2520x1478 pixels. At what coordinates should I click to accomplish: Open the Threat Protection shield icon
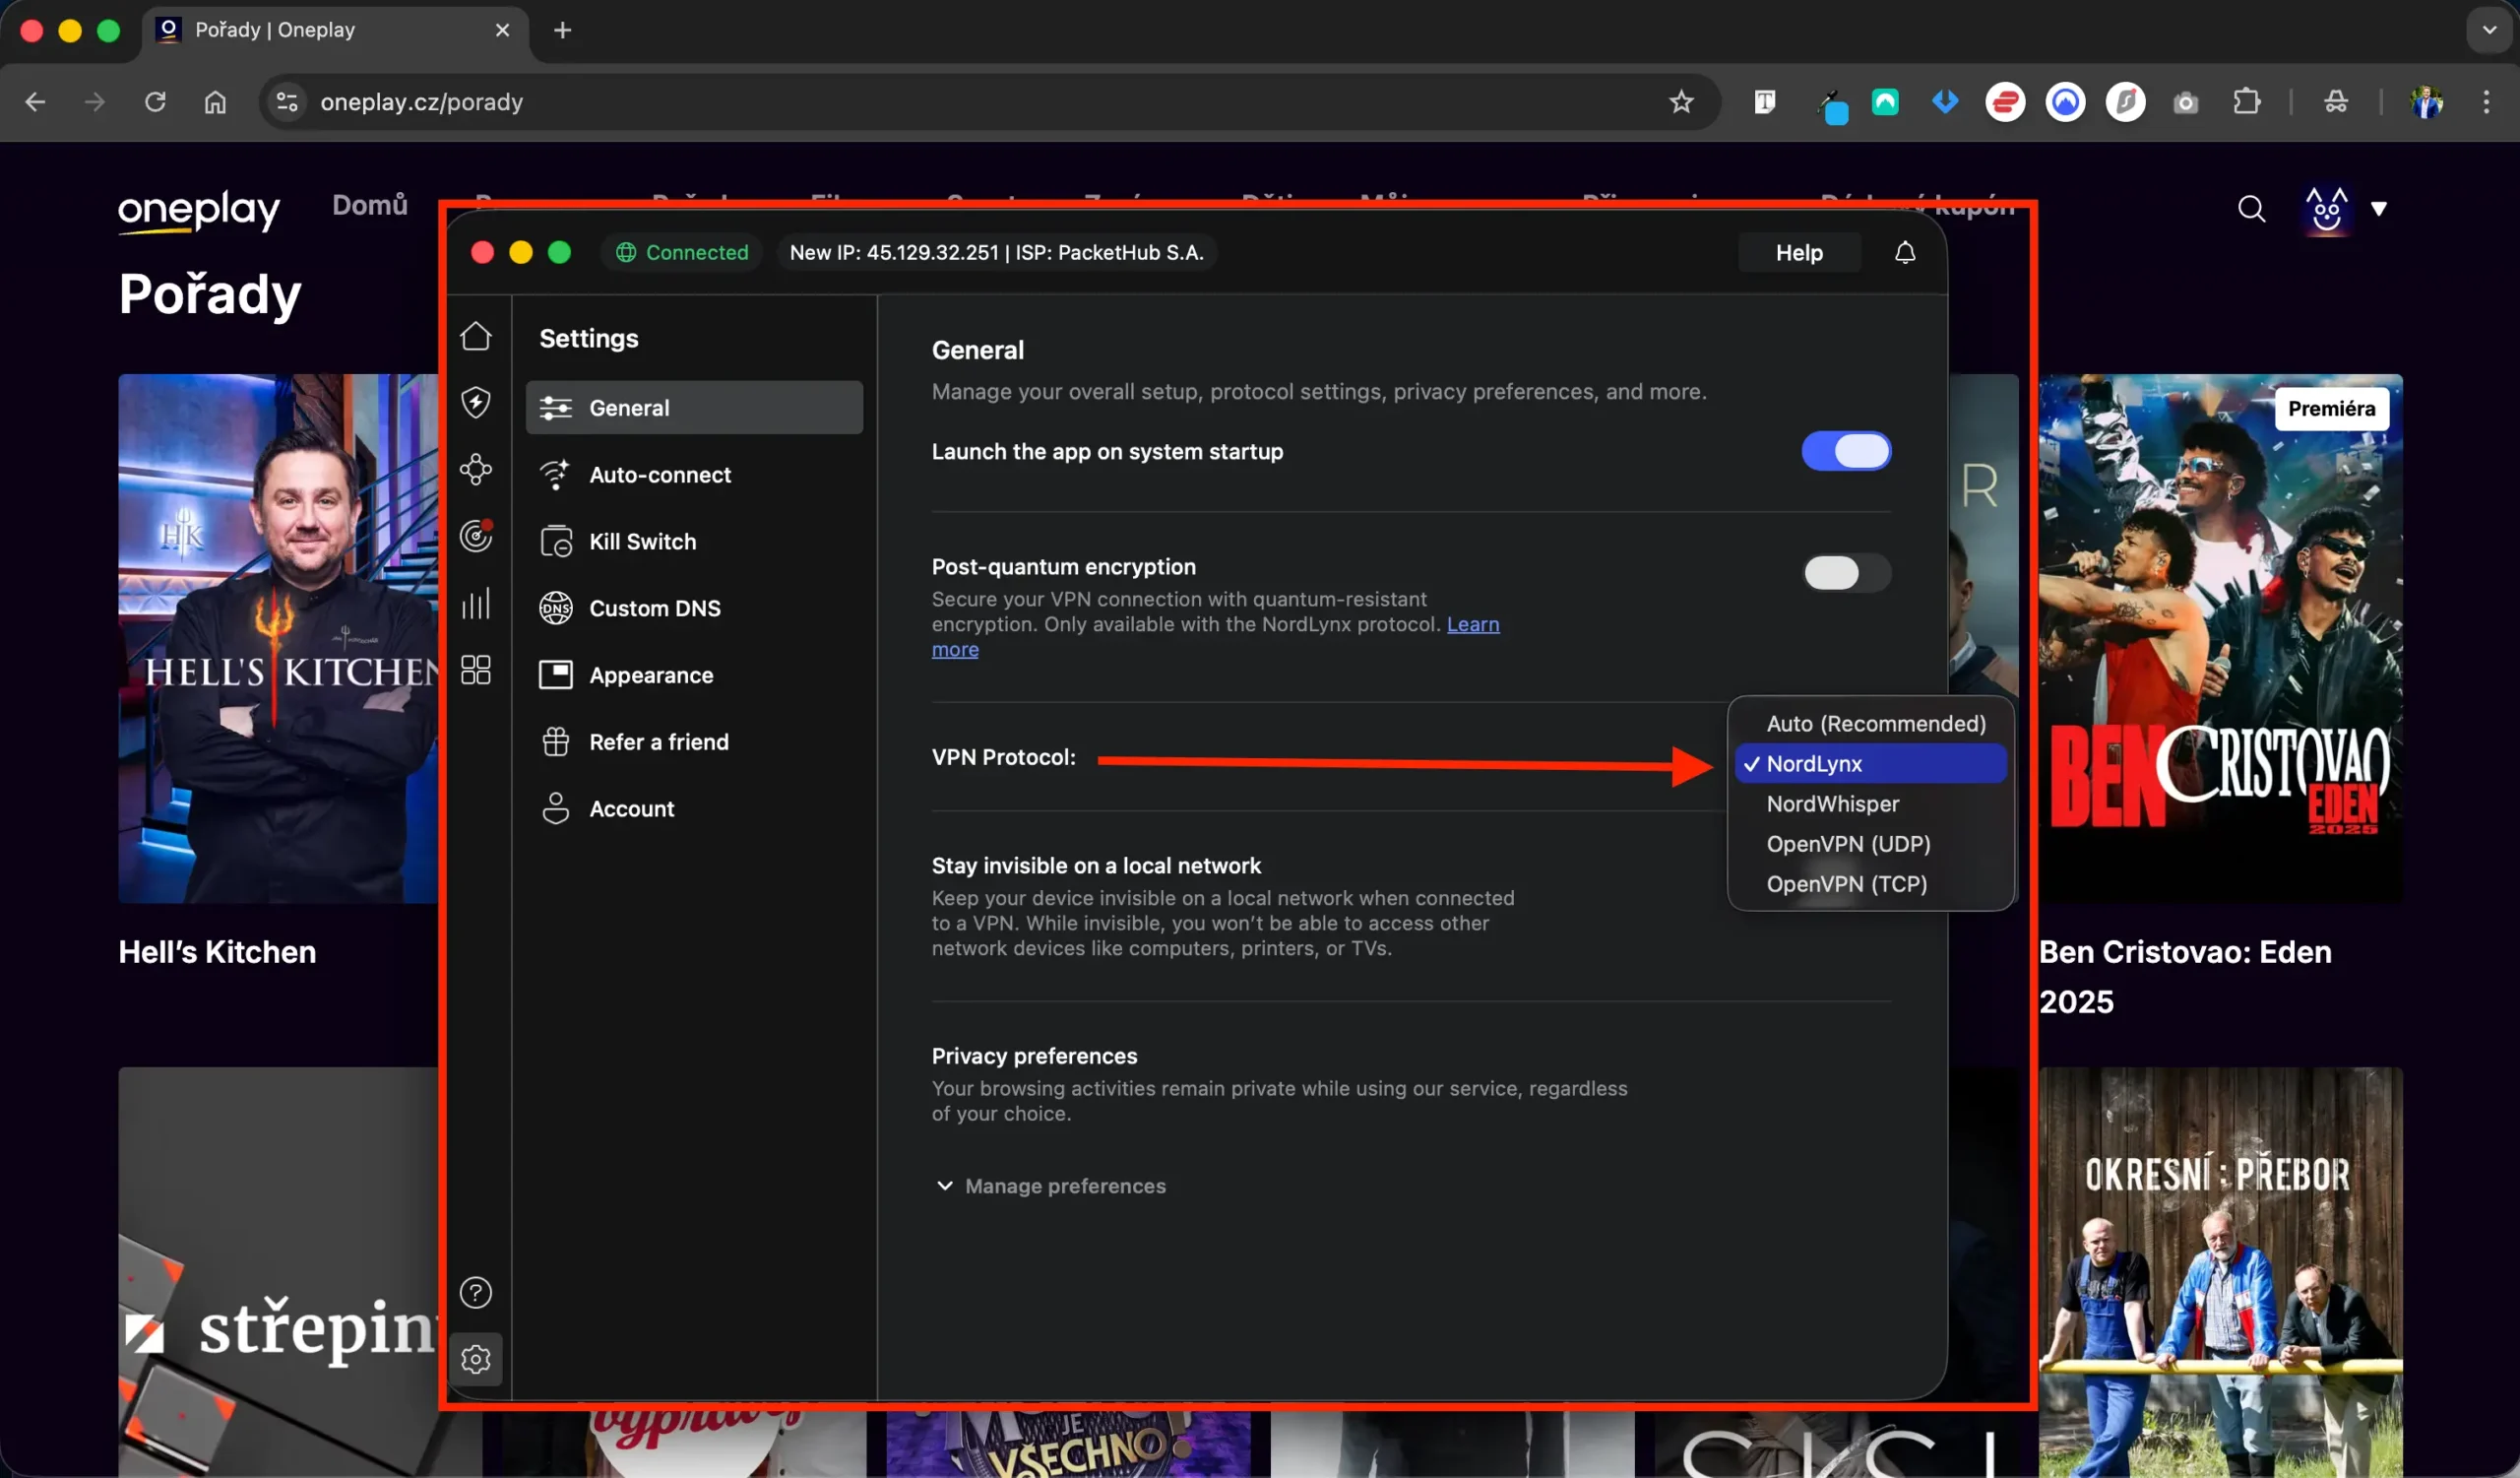point(476,403)
